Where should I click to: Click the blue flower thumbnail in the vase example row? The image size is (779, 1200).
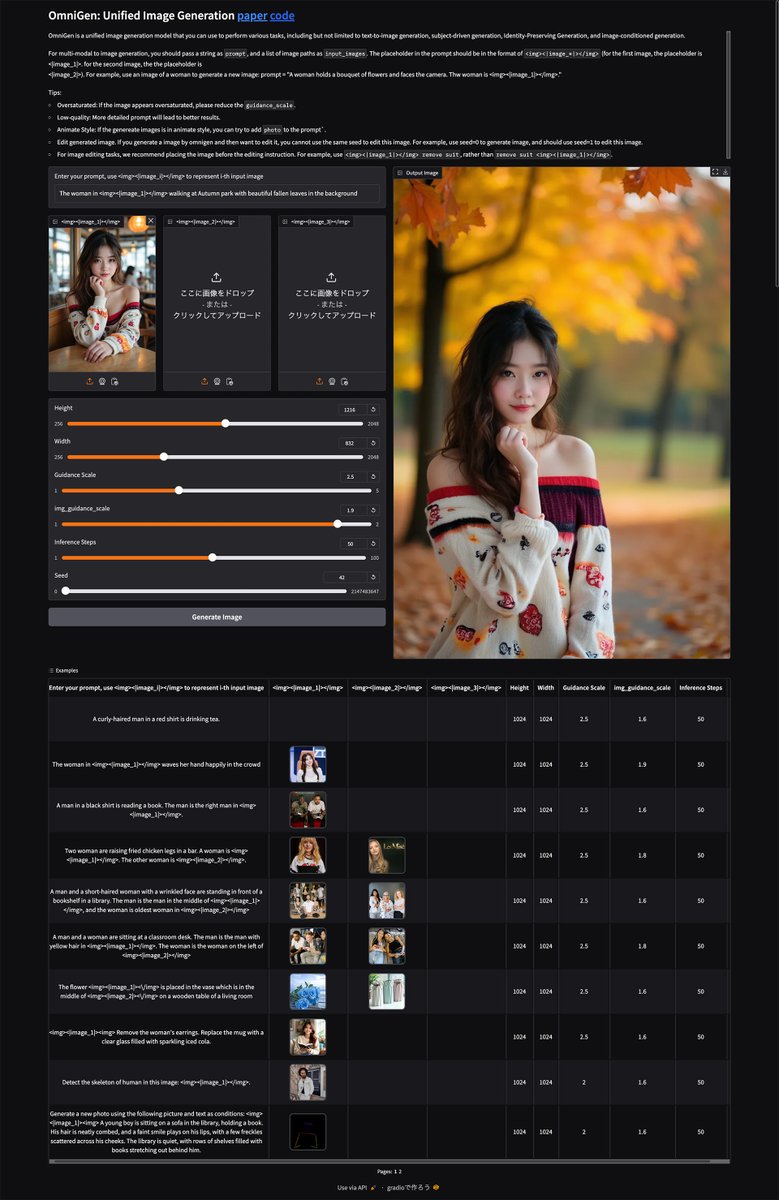pyautogui.click(x=308, y=991)
